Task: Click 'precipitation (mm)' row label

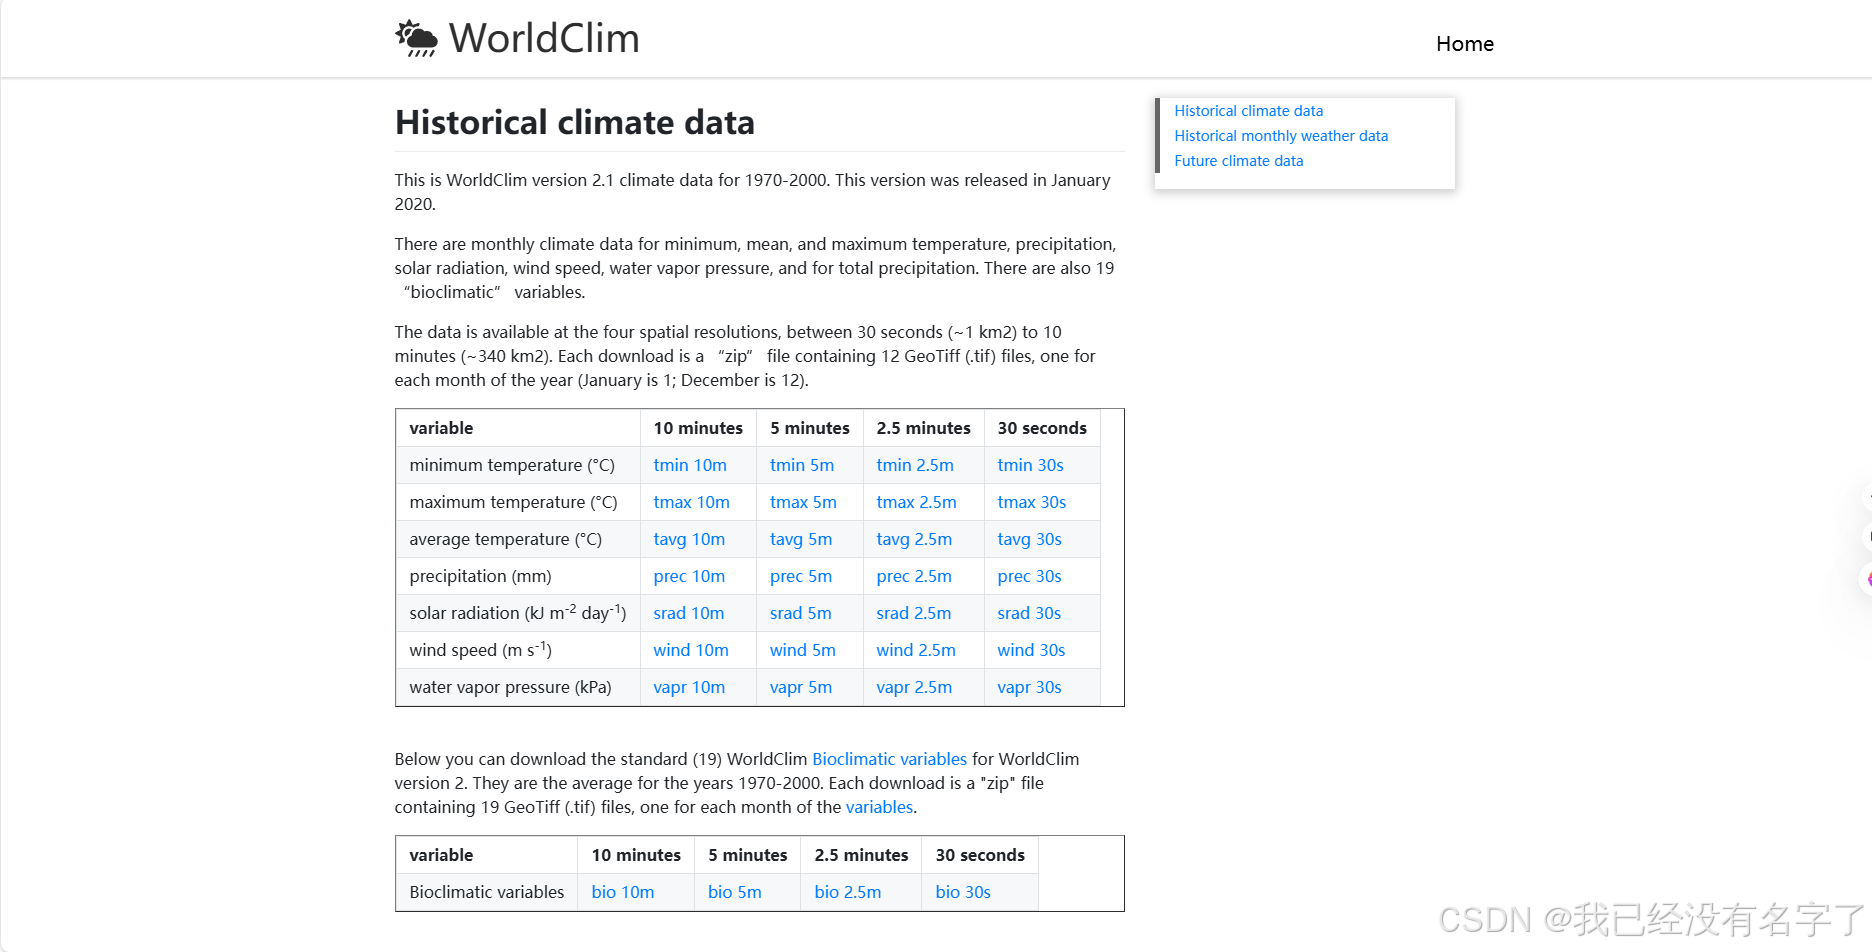Action: click(480, 576)
